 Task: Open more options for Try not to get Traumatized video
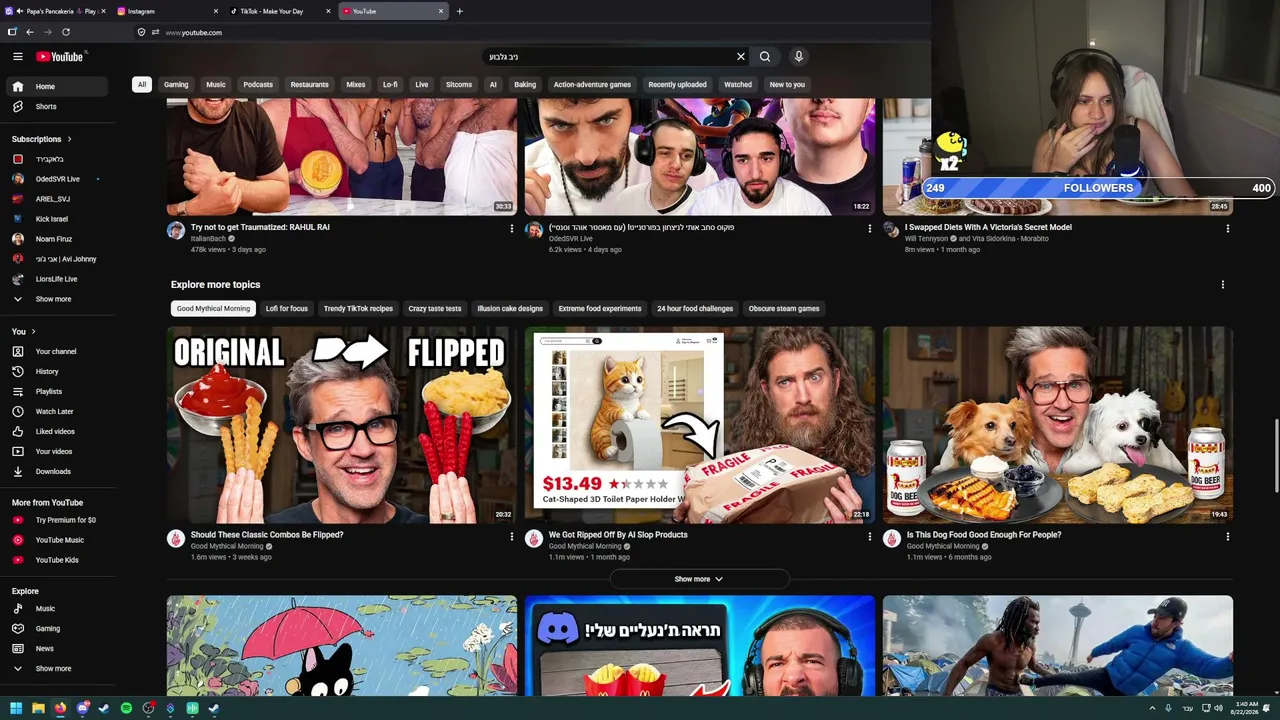[512, 229]
